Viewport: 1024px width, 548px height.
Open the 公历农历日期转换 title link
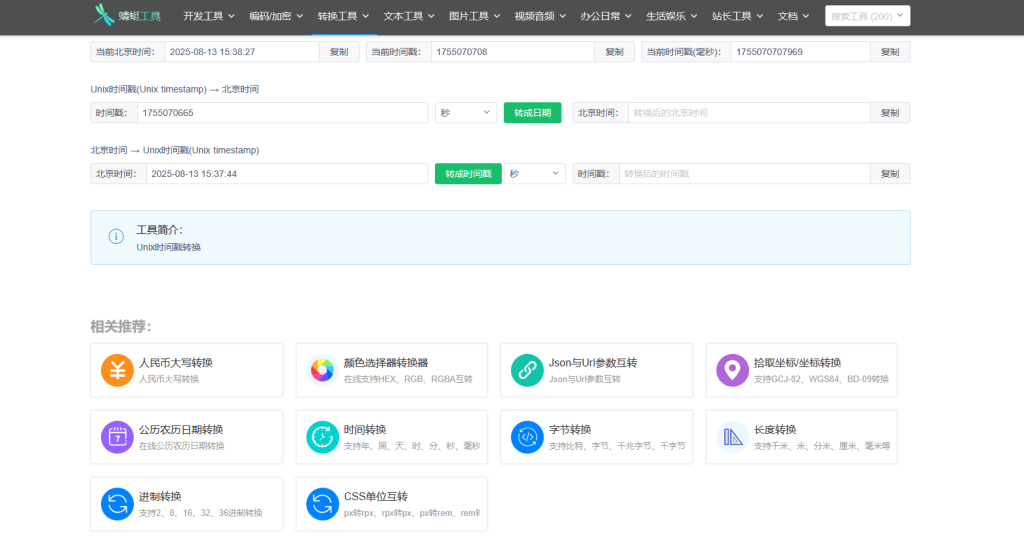click(181, 429)
